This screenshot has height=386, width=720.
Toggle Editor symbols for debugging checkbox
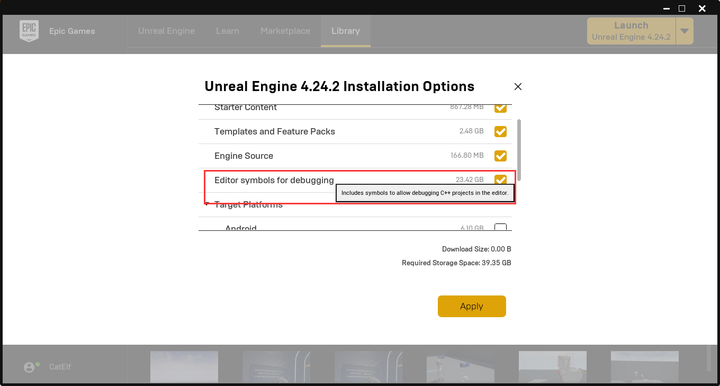point(501,179)
